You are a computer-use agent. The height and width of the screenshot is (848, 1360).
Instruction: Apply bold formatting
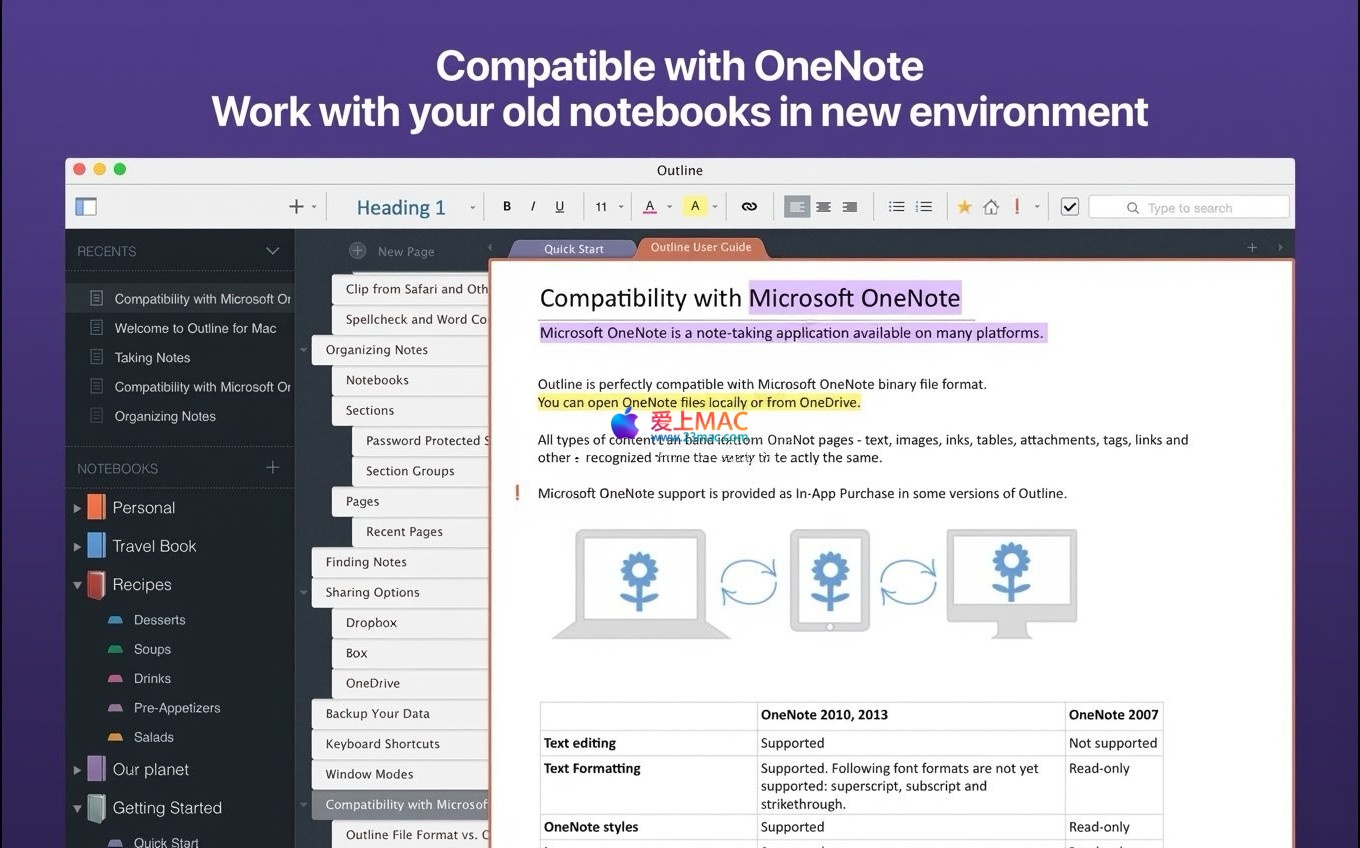[x=507, y=207]
